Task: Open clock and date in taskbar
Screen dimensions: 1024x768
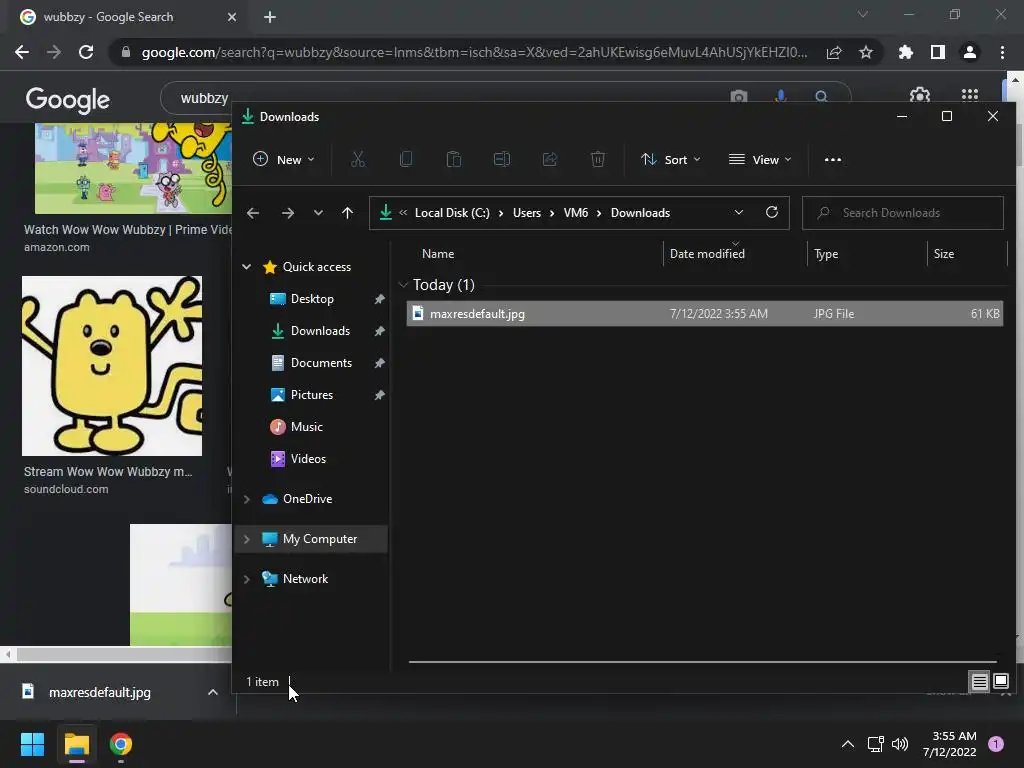Action: point(950,744)
